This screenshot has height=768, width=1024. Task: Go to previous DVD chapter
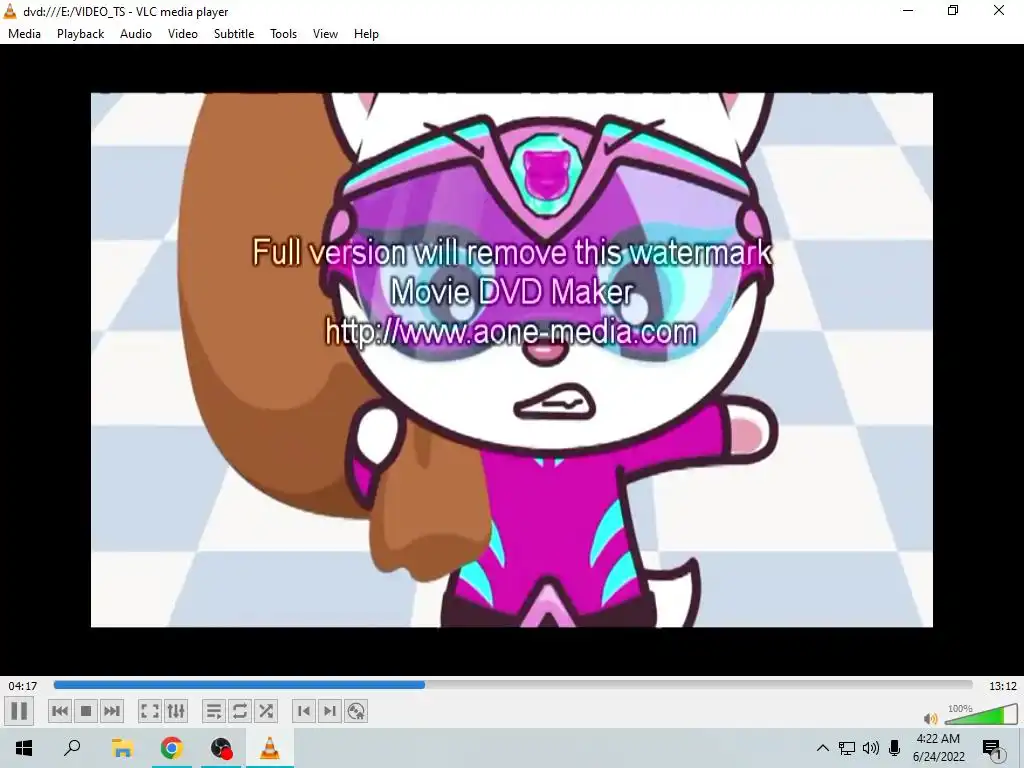tap(304, 711)
